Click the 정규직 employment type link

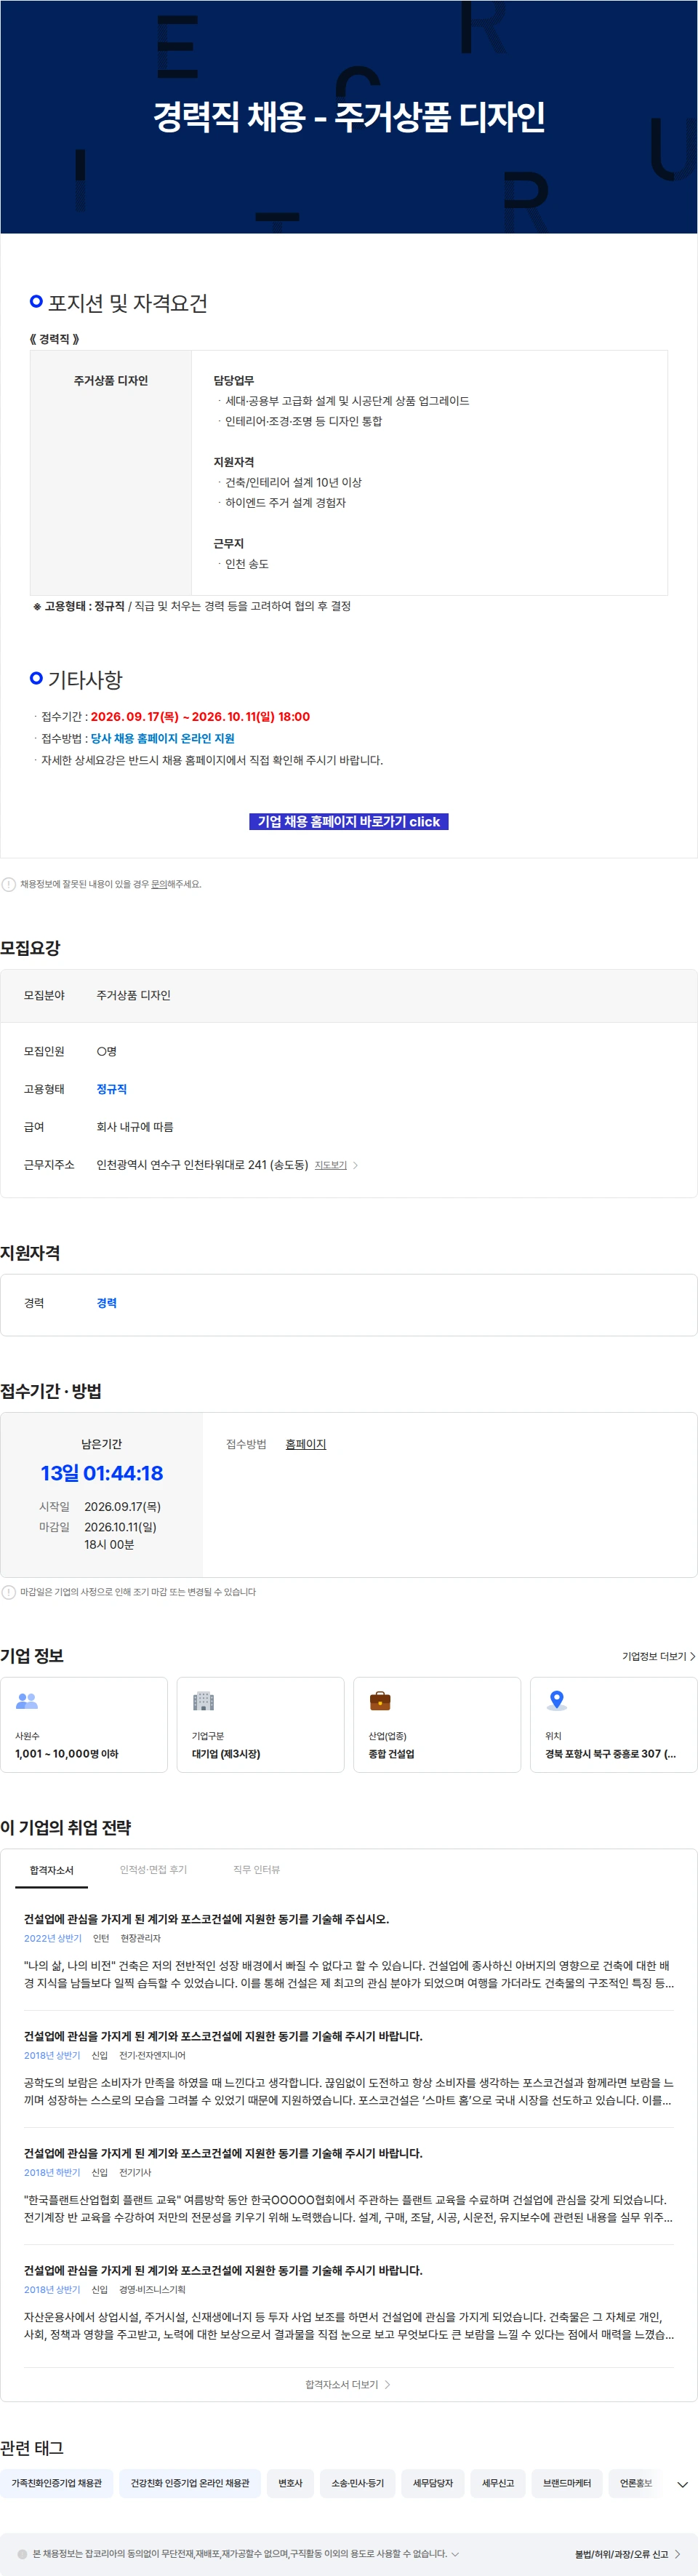[x=112, y=1089]
